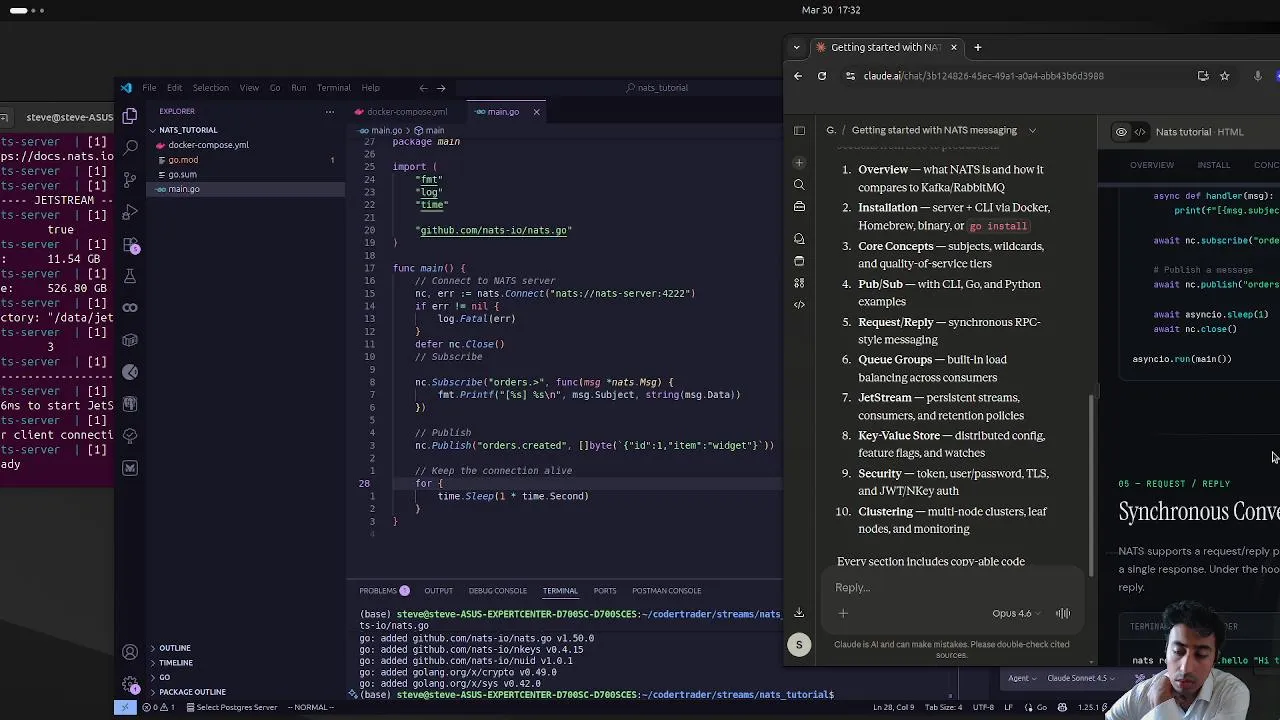Add attachment with plus in reply box
The height and width of the screenshot is (720, 1280).
coord(843,614)
